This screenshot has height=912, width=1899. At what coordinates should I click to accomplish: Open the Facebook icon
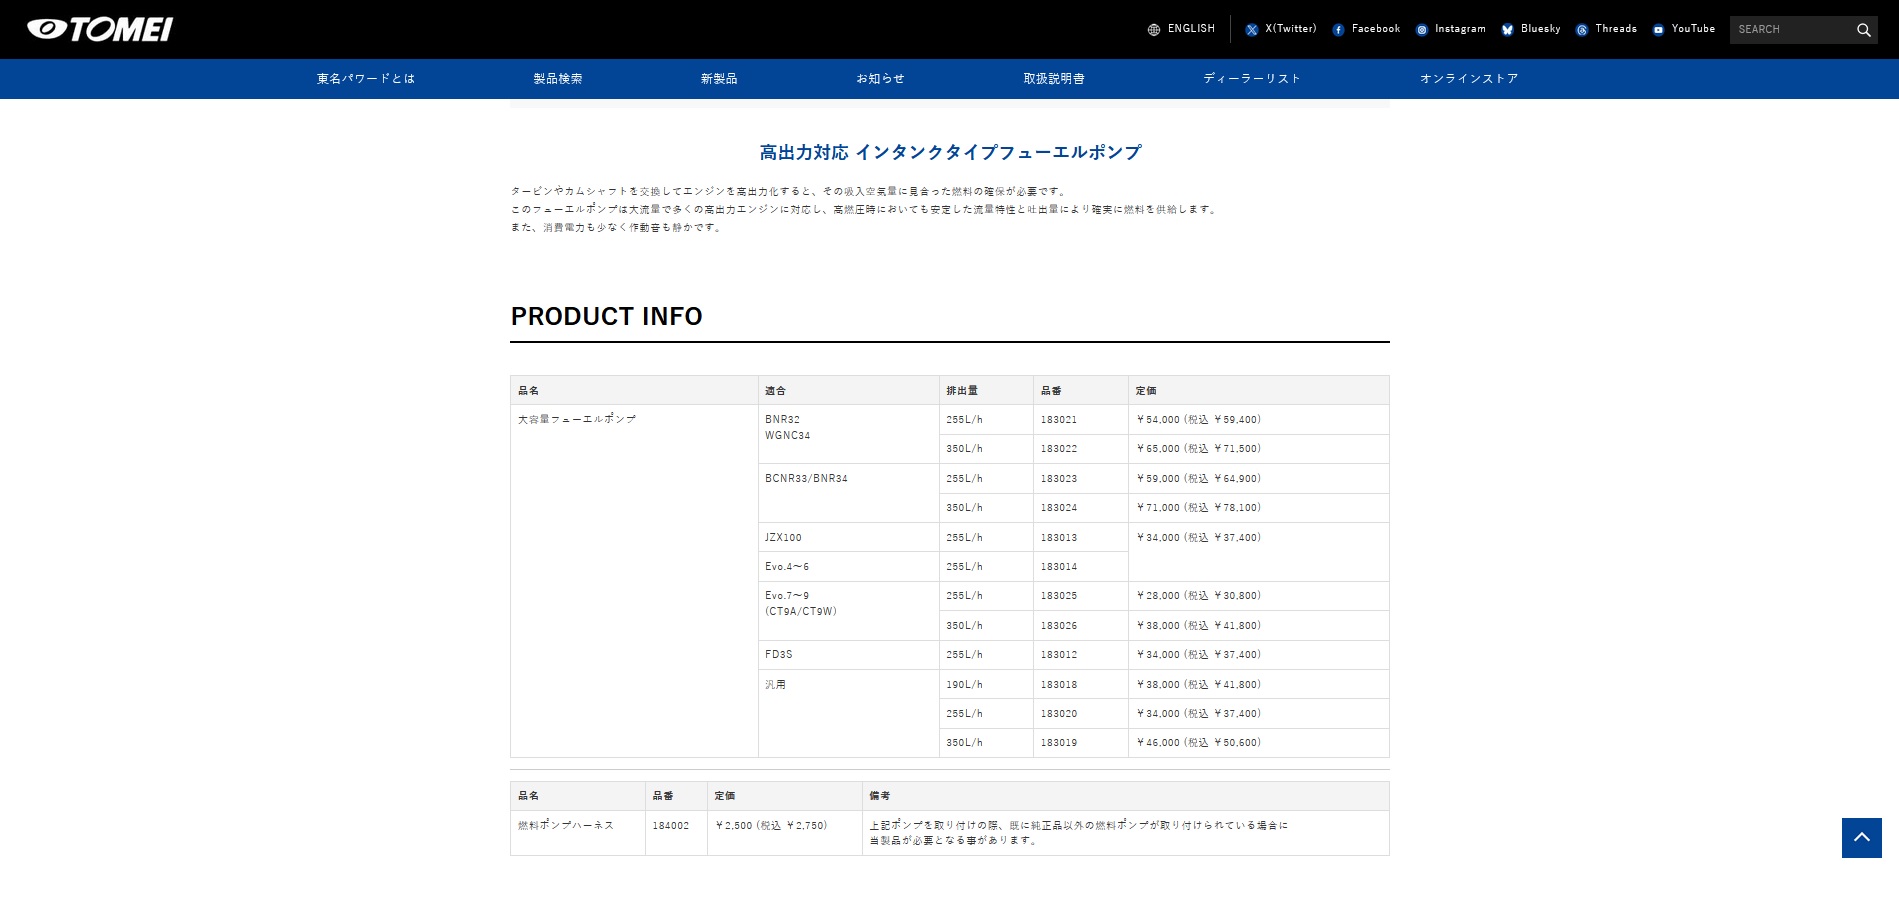pos(1338,30)
